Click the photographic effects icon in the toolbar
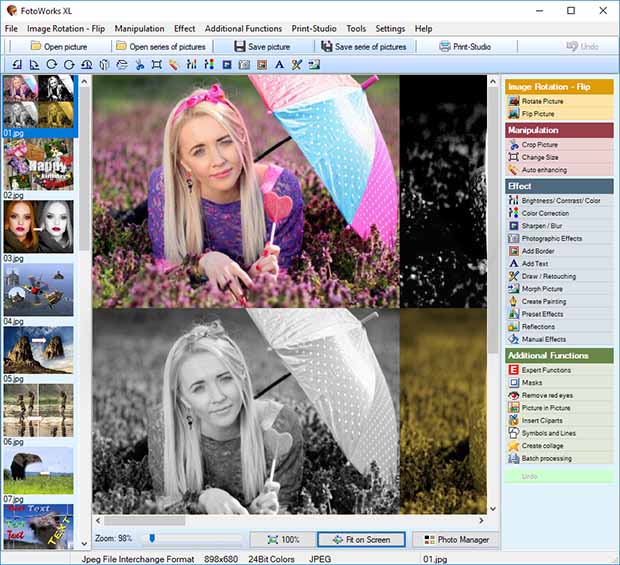Viewport: 620px width, 565px height. (x=244, y=64)
